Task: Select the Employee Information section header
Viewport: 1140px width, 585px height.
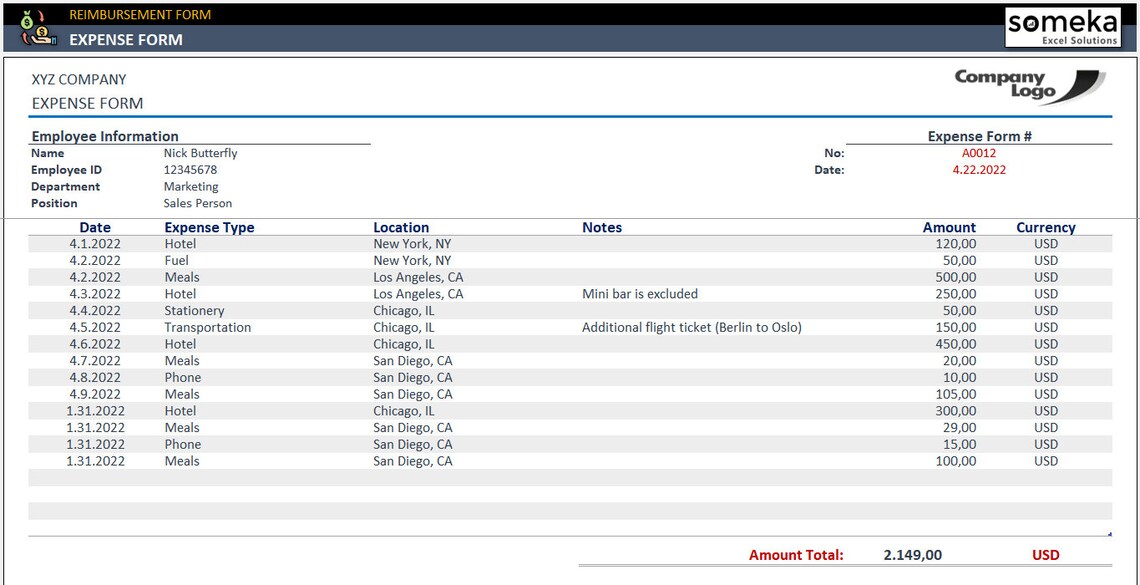Action: click(104, 136)
